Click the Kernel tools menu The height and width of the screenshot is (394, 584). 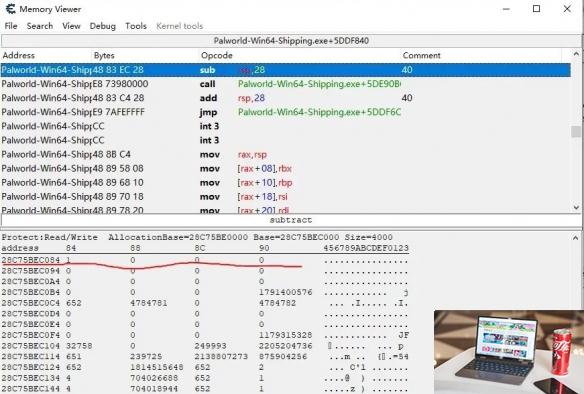tap(180, 26)
